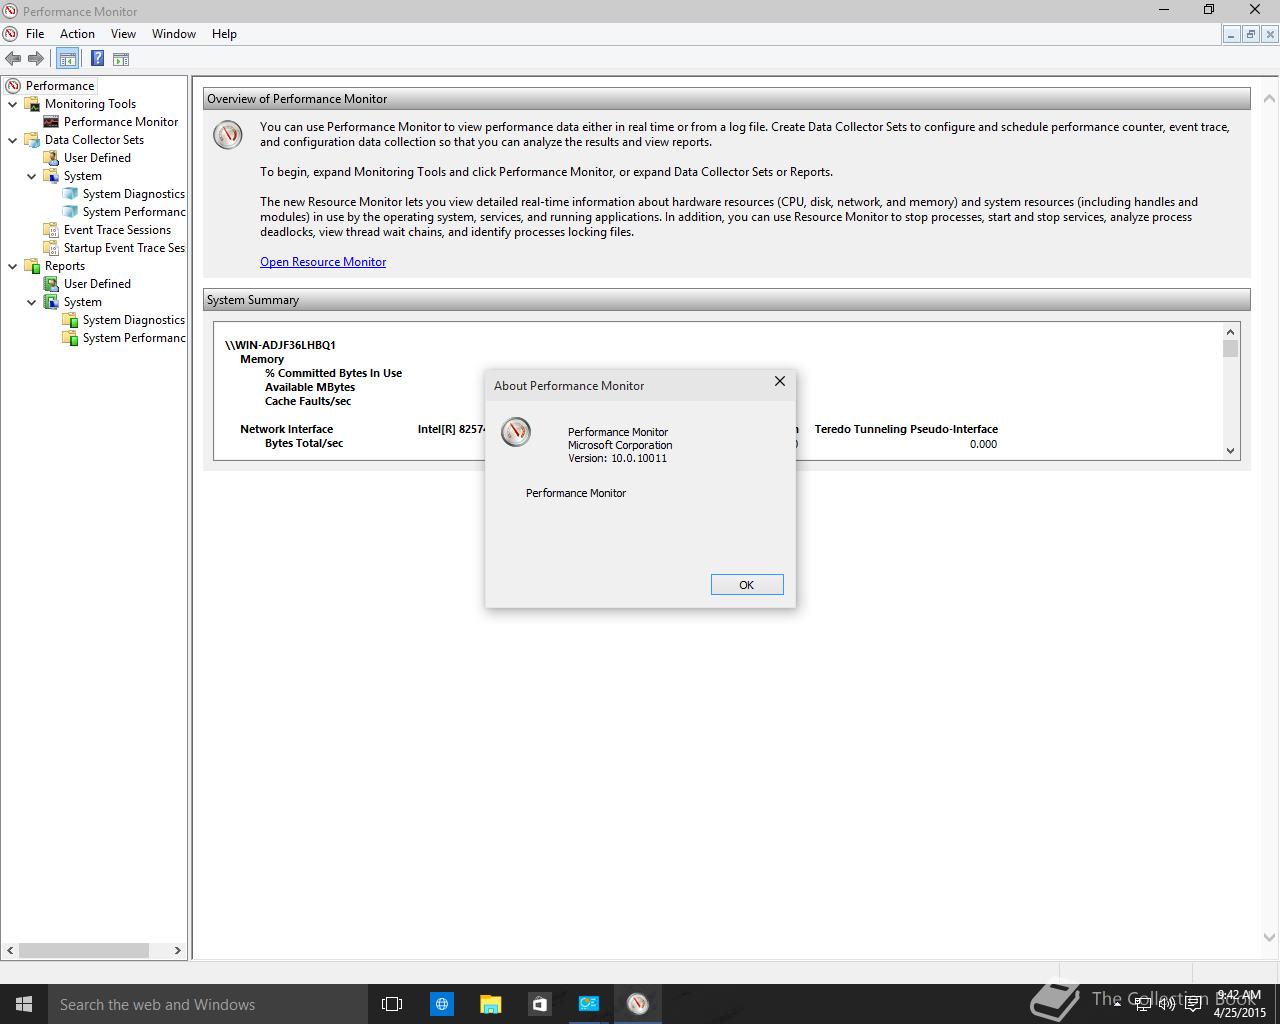Restore the inner MDI child window
The width and height of the screenshot is (1280, 1024).
[x=1250, y=34]
